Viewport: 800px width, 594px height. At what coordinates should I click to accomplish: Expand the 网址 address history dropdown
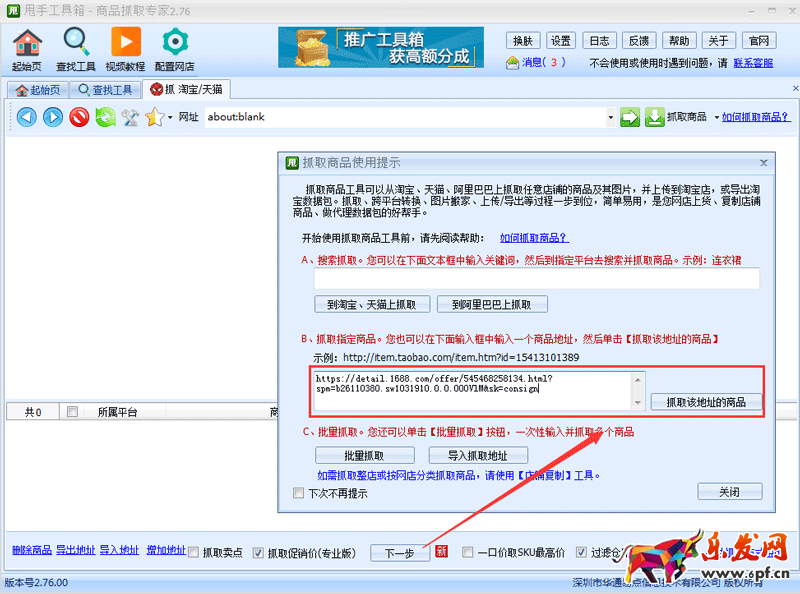click(x=610, y=117)
